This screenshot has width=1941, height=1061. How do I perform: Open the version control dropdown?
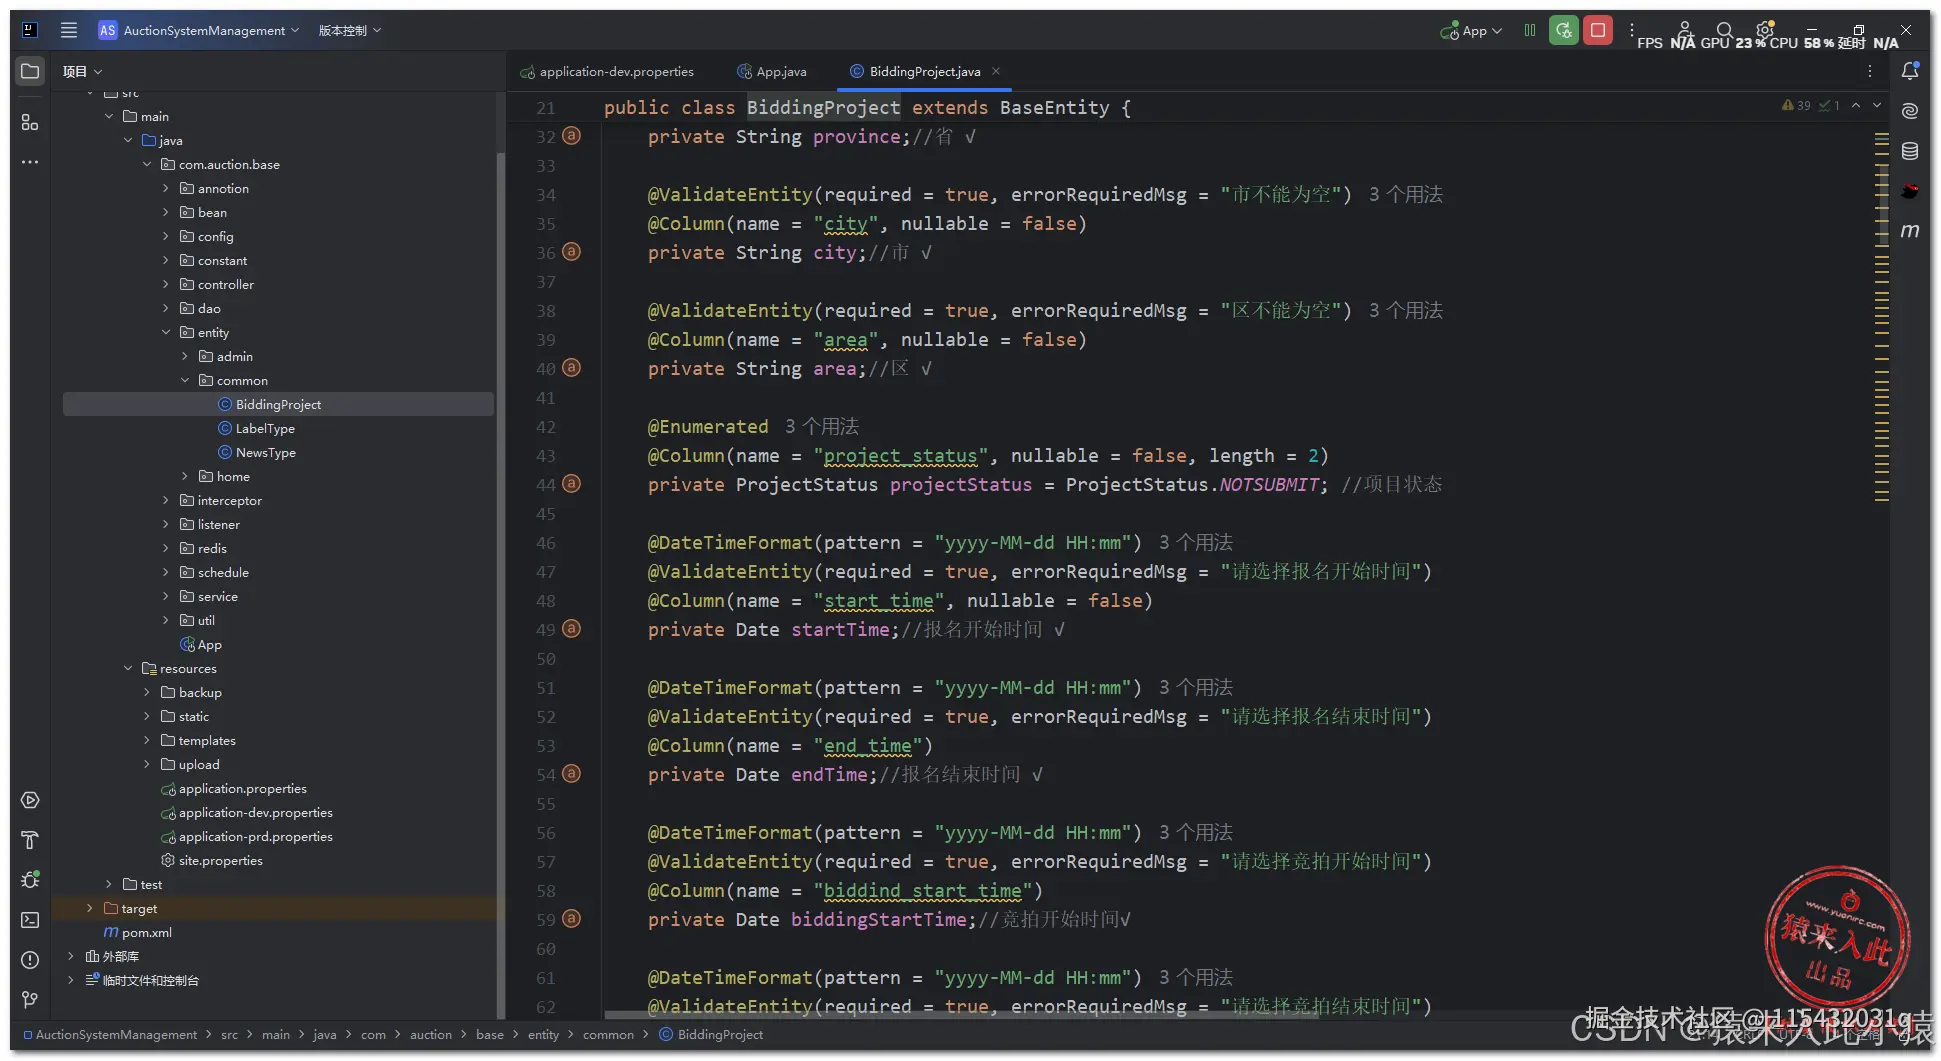(x=349, y=30)
